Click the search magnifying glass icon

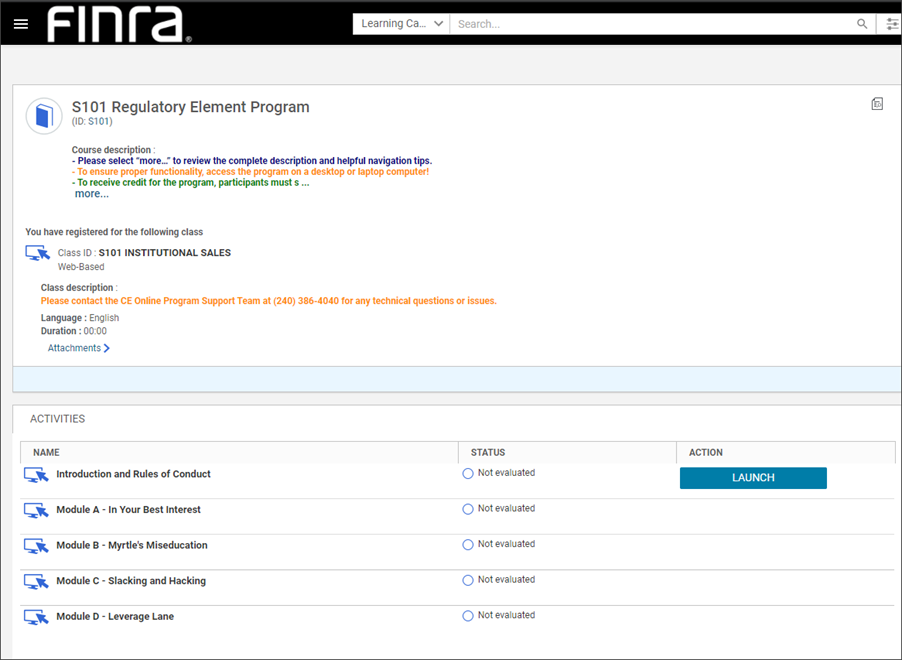click(862, 24)
